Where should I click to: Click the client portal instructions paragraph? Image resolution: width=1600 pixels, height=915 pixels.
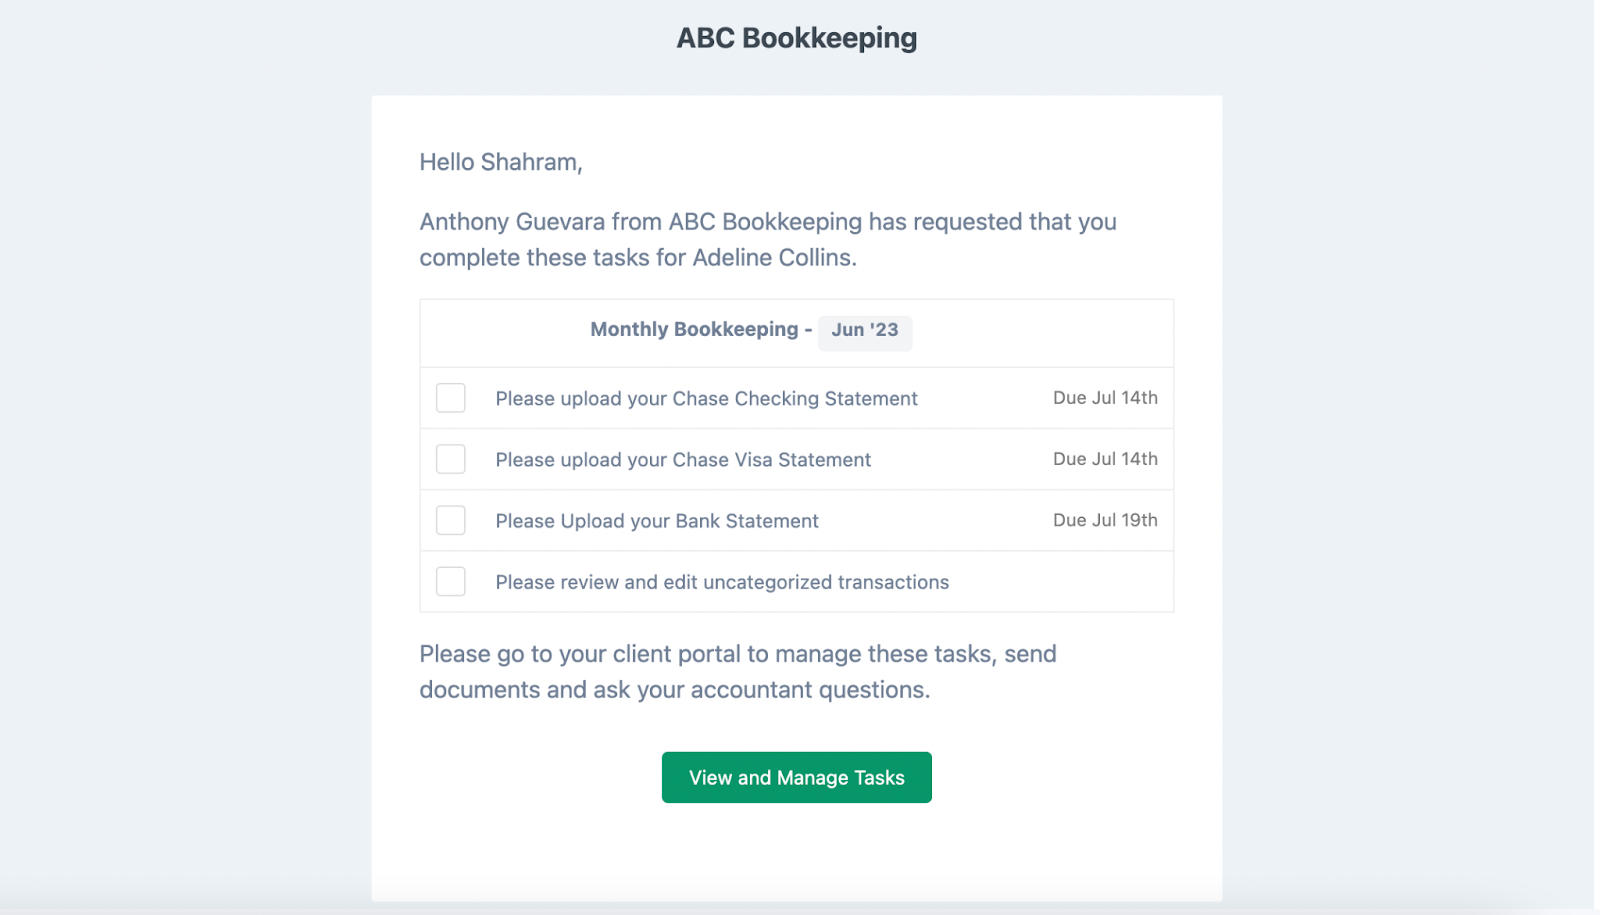738,672
